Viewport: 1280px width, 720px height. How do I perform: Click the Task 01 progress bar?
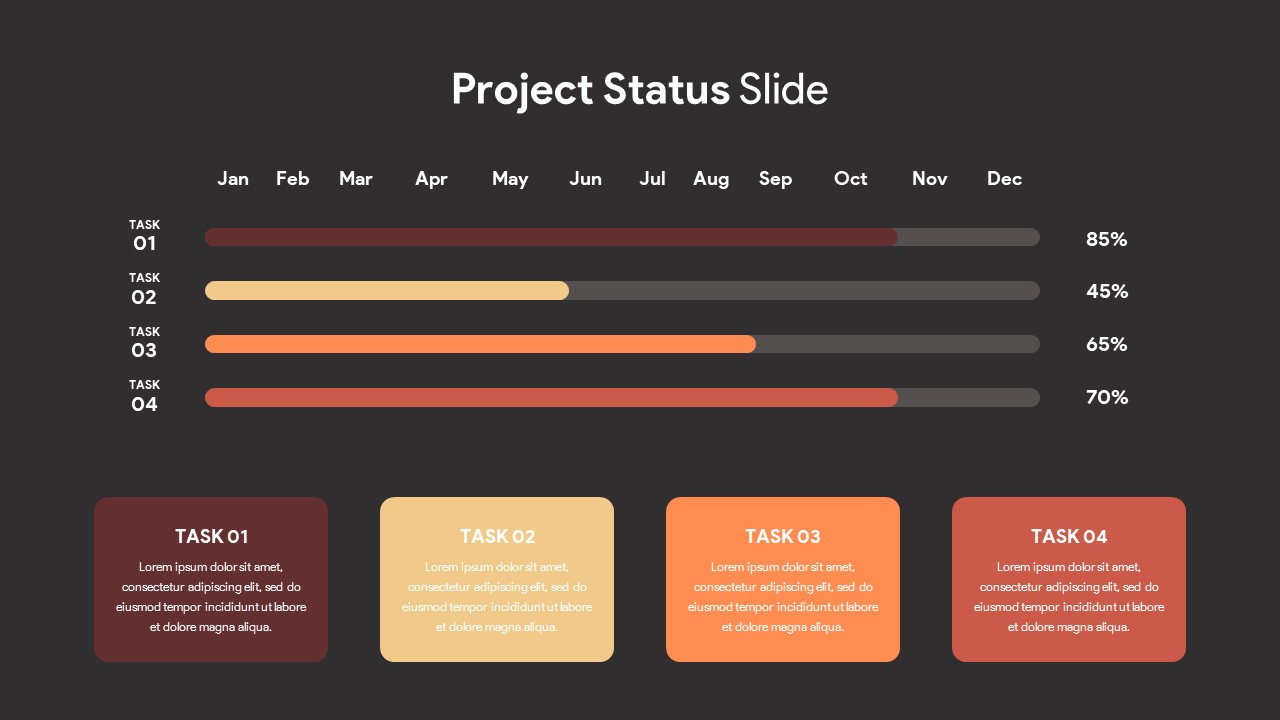click(622, 237)
